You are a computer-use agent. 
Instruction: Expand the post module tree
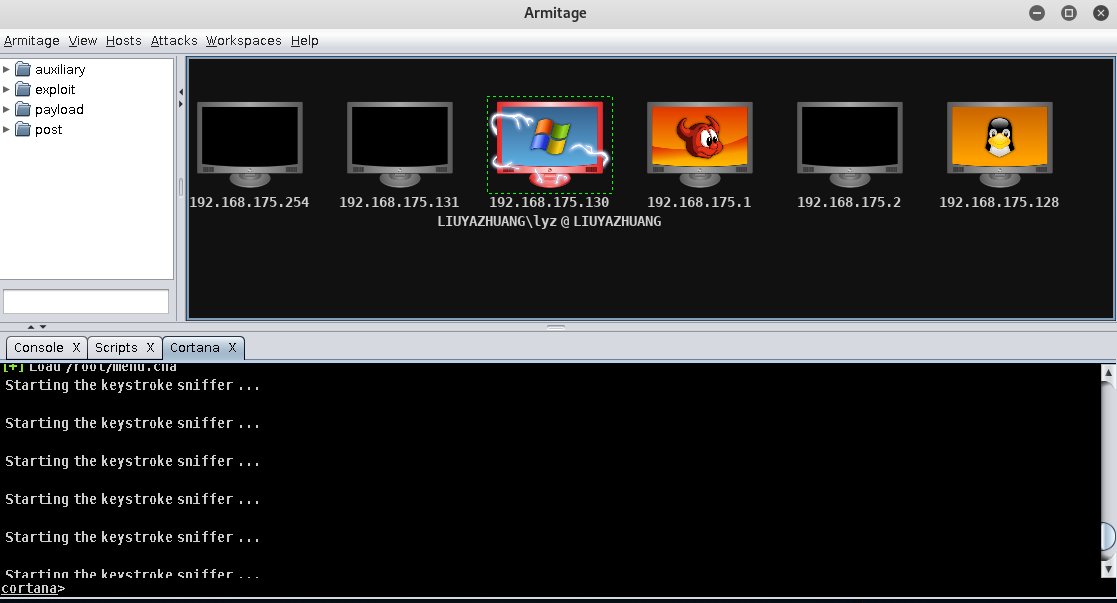click(6, 129)
